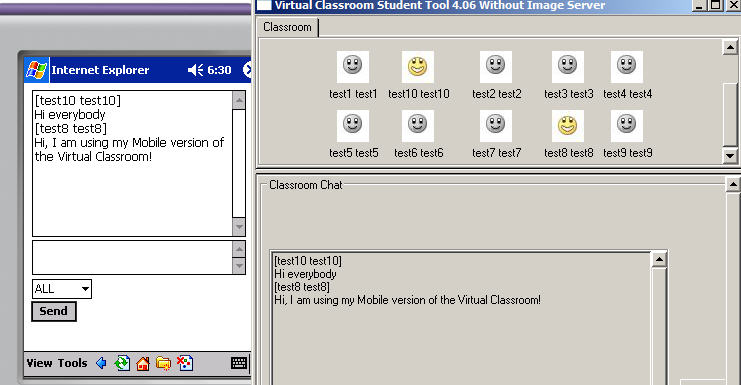Click the Classroom Chat box scroll-up arrow
This screenshot has width=741, height=385.
pyautogui.click(x=659, y=259)
